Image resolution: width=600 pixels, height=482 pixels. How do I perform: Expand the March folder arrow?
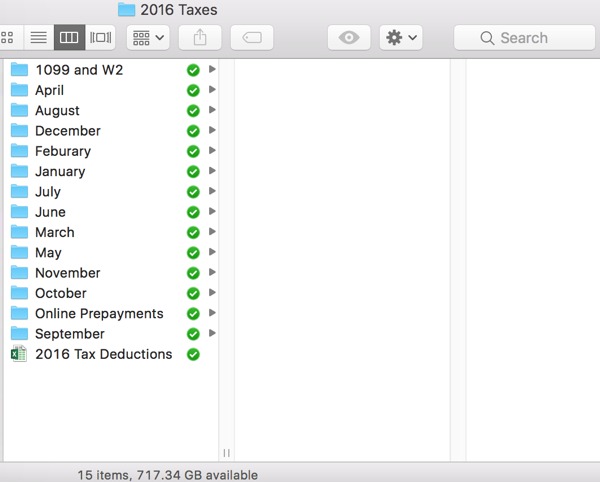coord(212,231)
